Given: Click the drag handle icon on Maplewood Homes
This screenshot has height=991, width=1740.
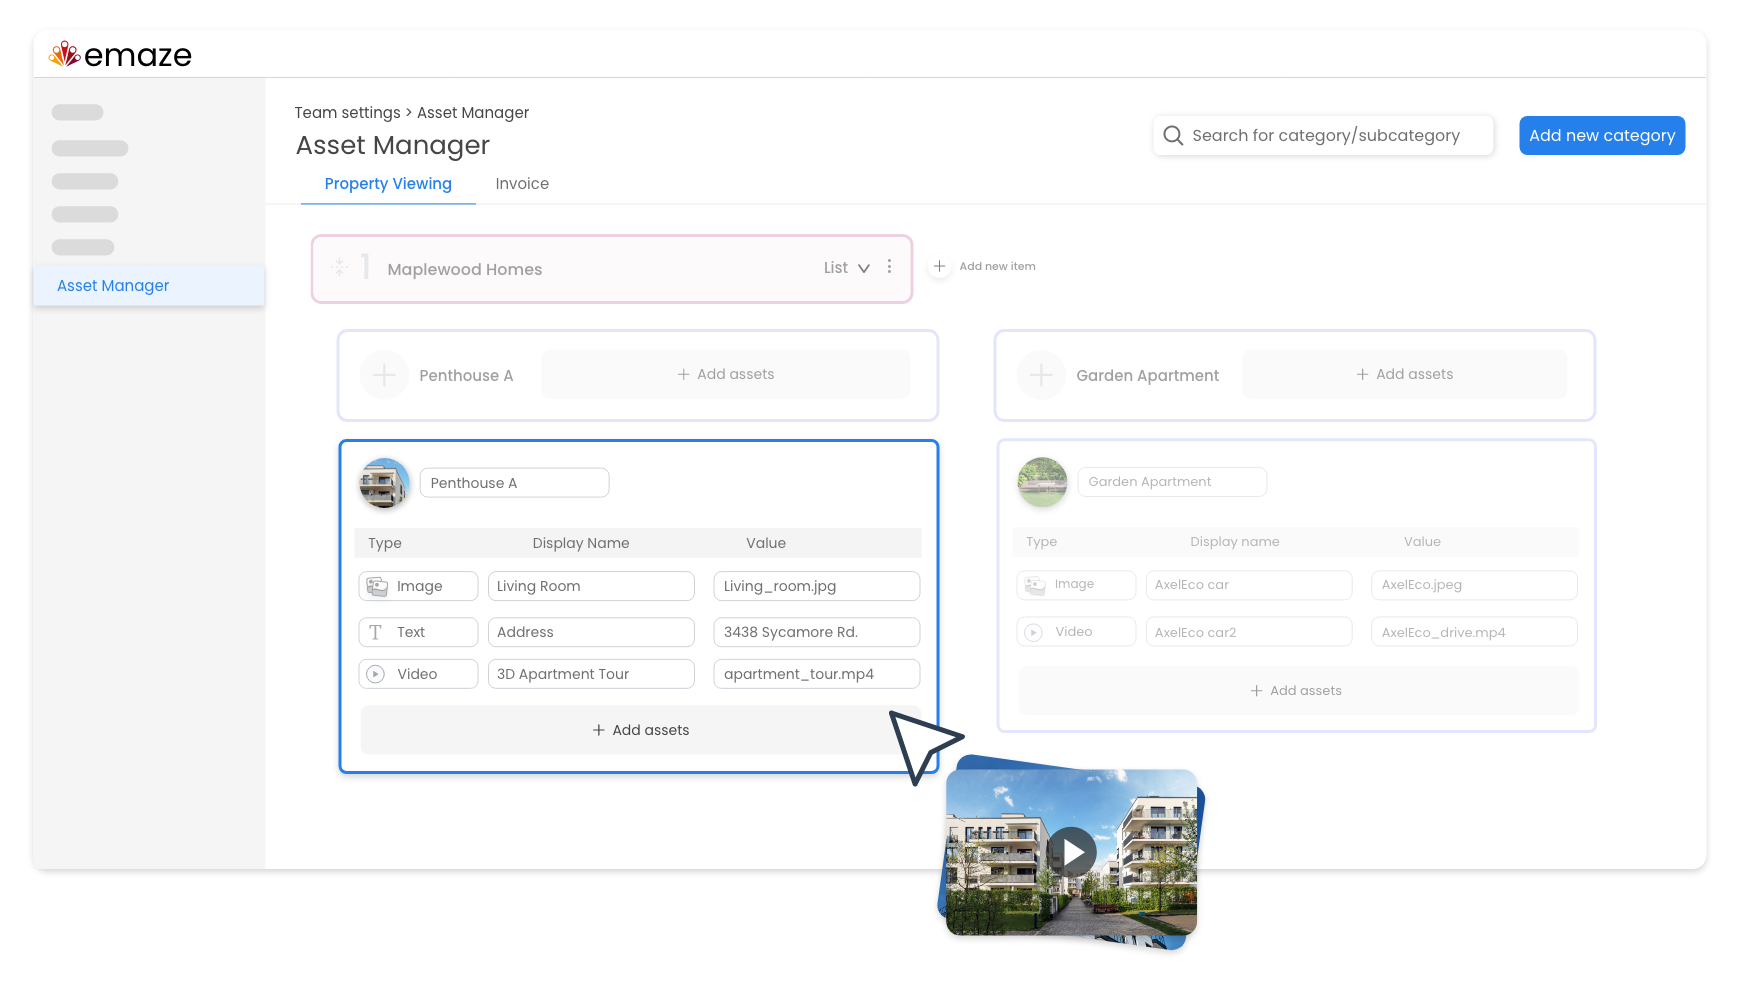Looking at the screenshot, I should point(340,267).
